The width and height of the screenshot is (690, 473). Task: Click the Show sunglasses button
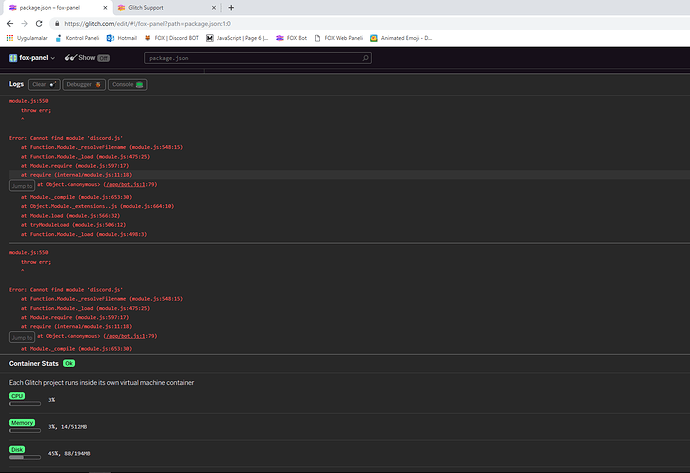pos(80,58)
